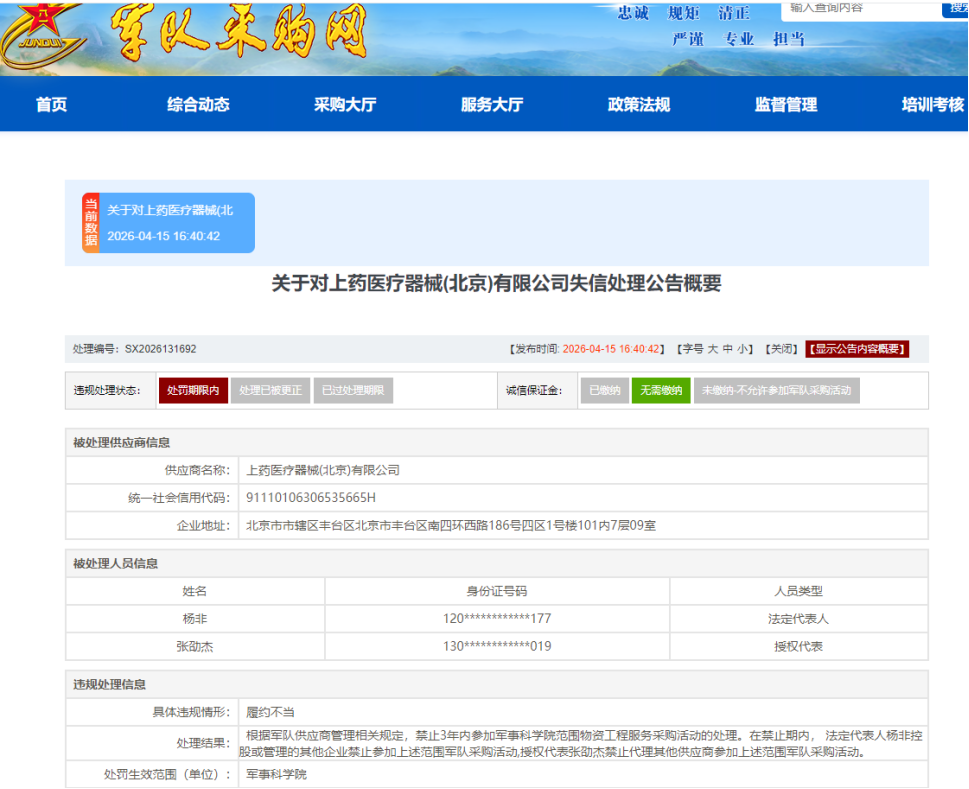The width and height of the screenshot is (969, 789).
Task: Select the 处罚期限内 status tag
Action: [x=194, y=391]
